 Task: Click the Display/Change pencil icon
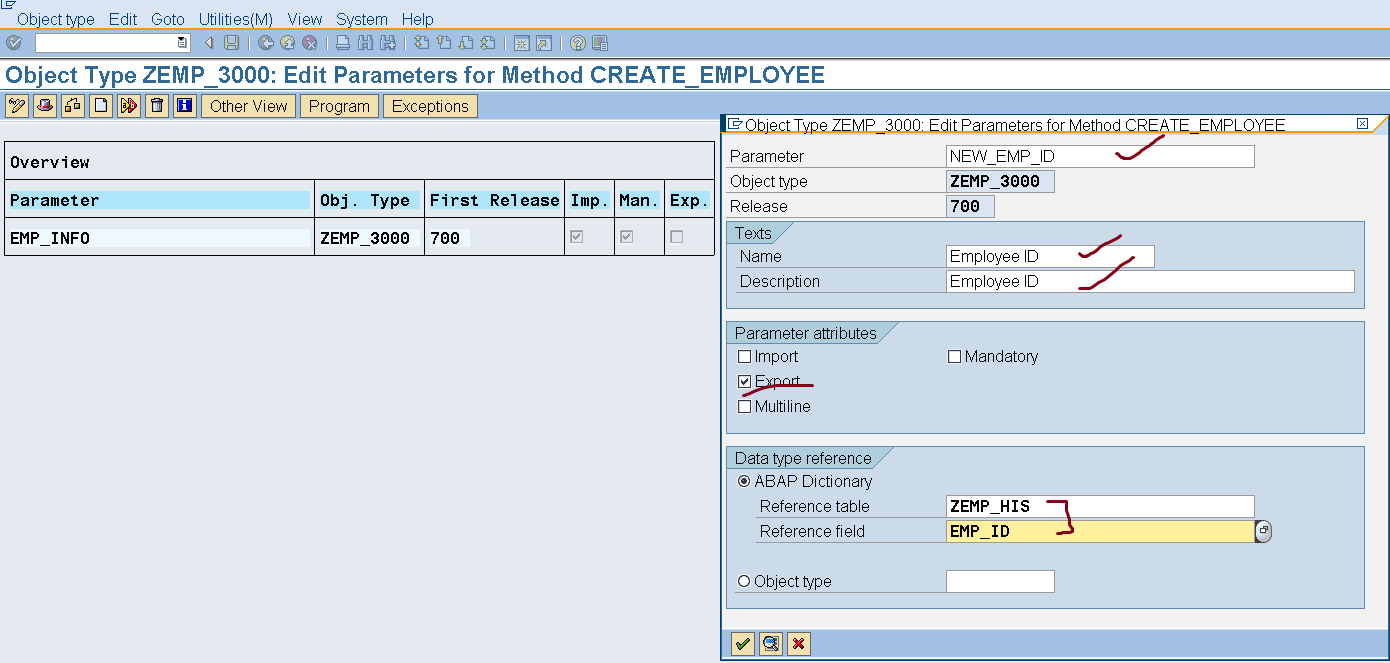coord(17,106)
